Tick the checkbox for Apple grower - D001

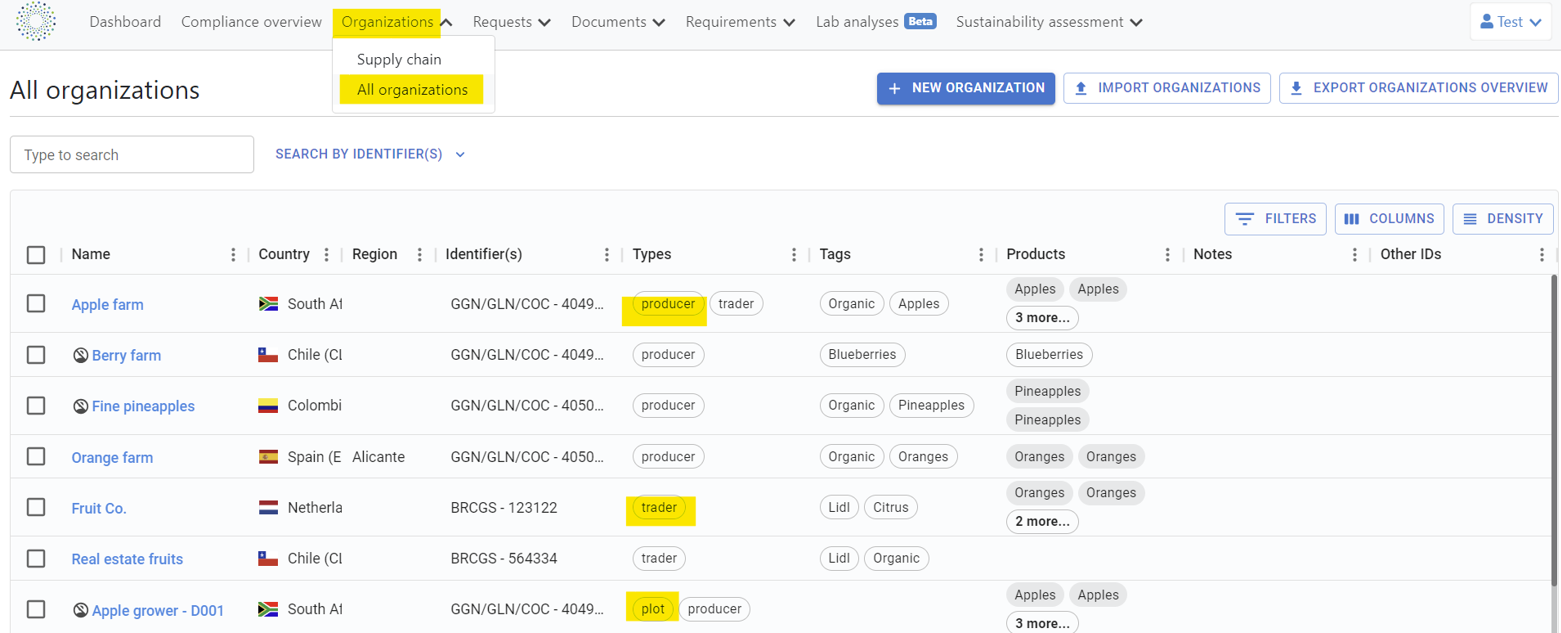36,609
